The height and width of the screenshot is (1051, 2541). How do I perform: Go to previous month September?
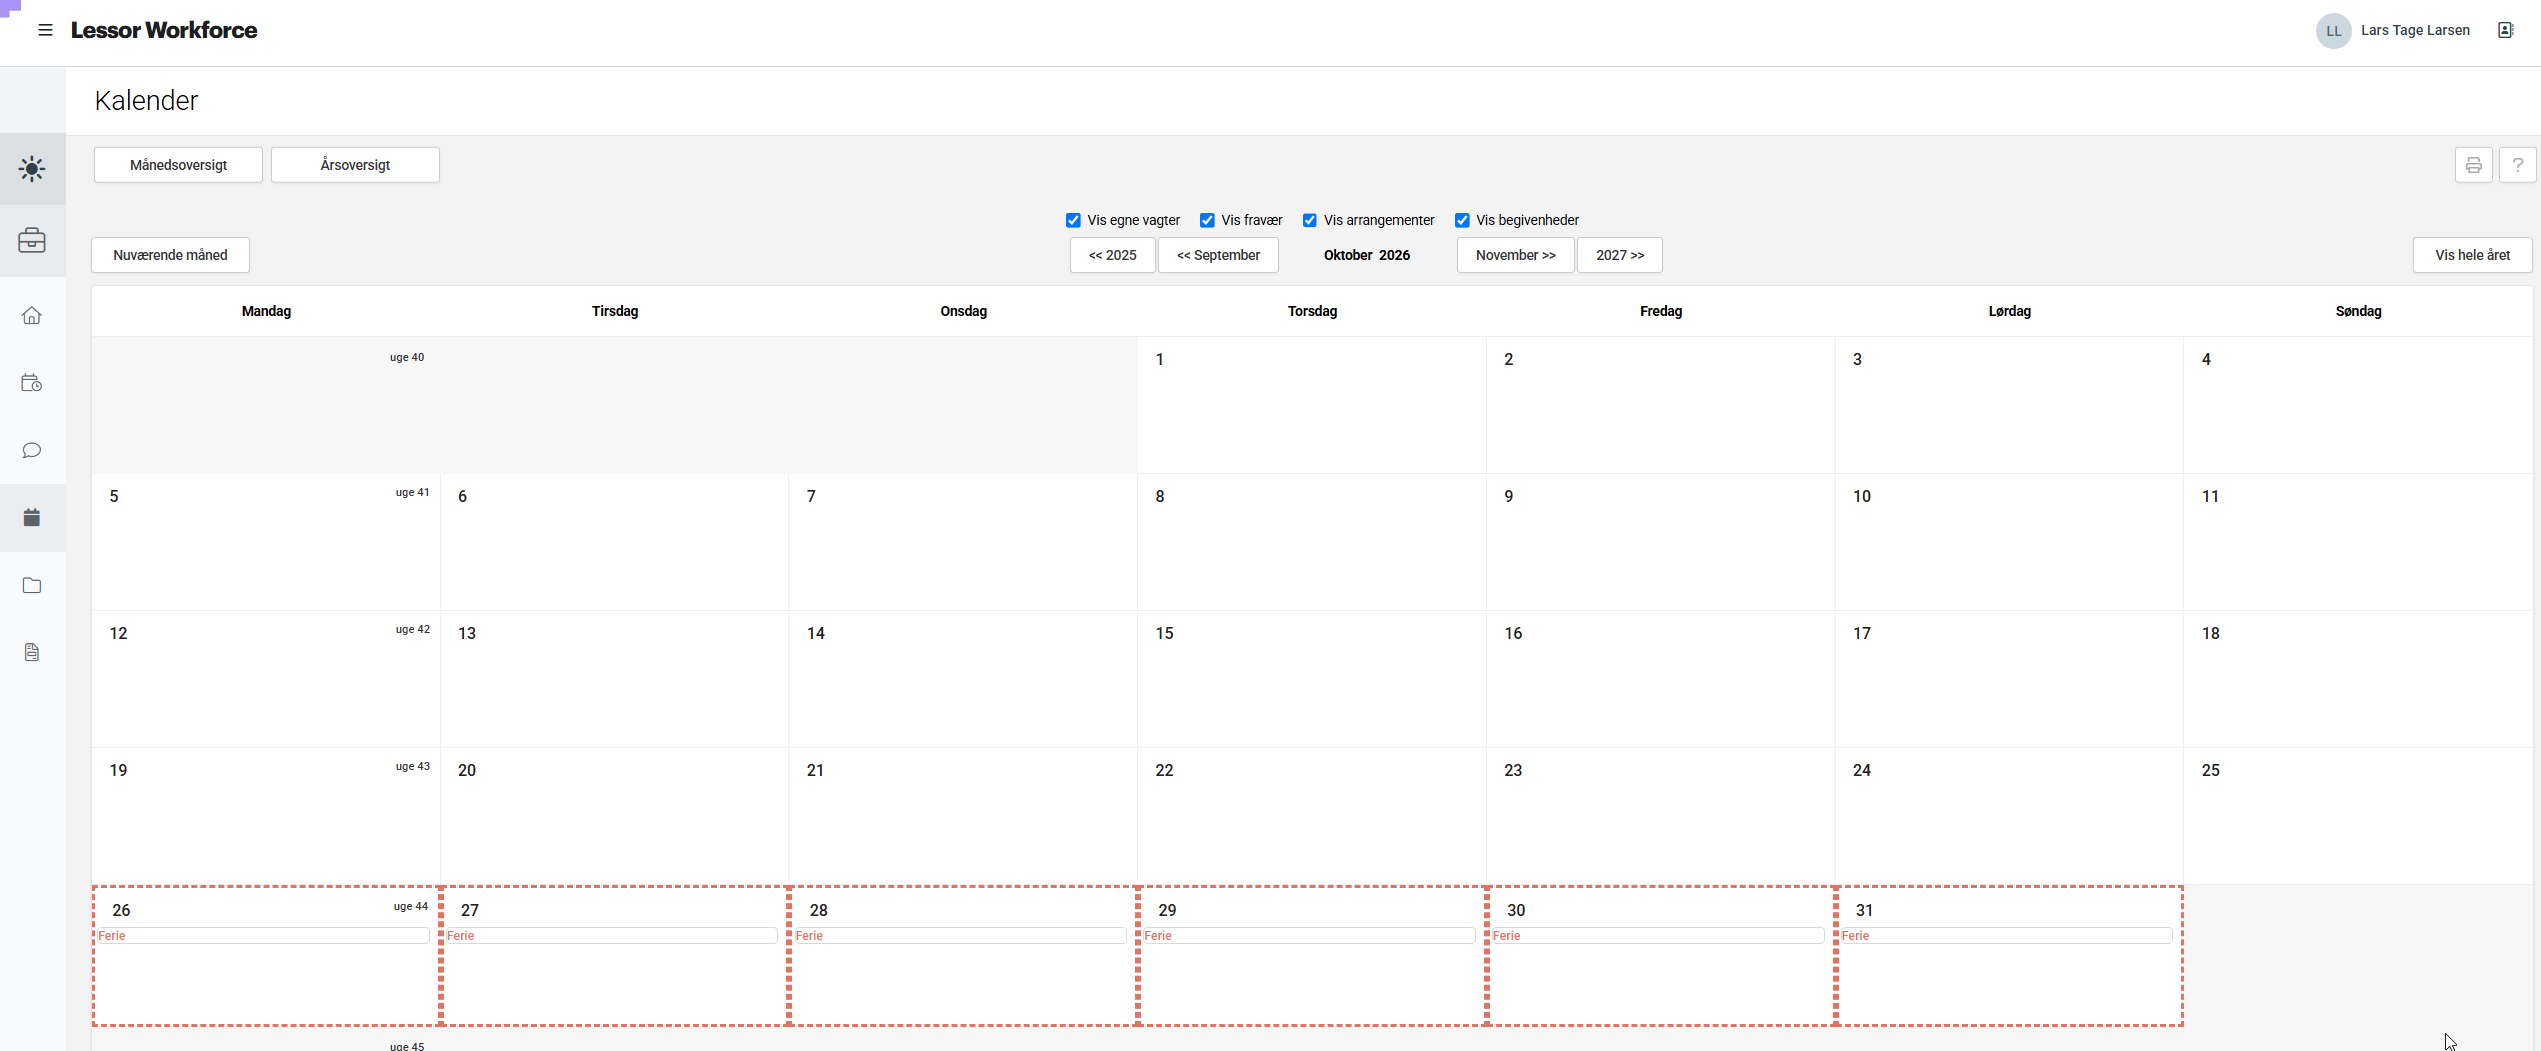[1218, 255]
